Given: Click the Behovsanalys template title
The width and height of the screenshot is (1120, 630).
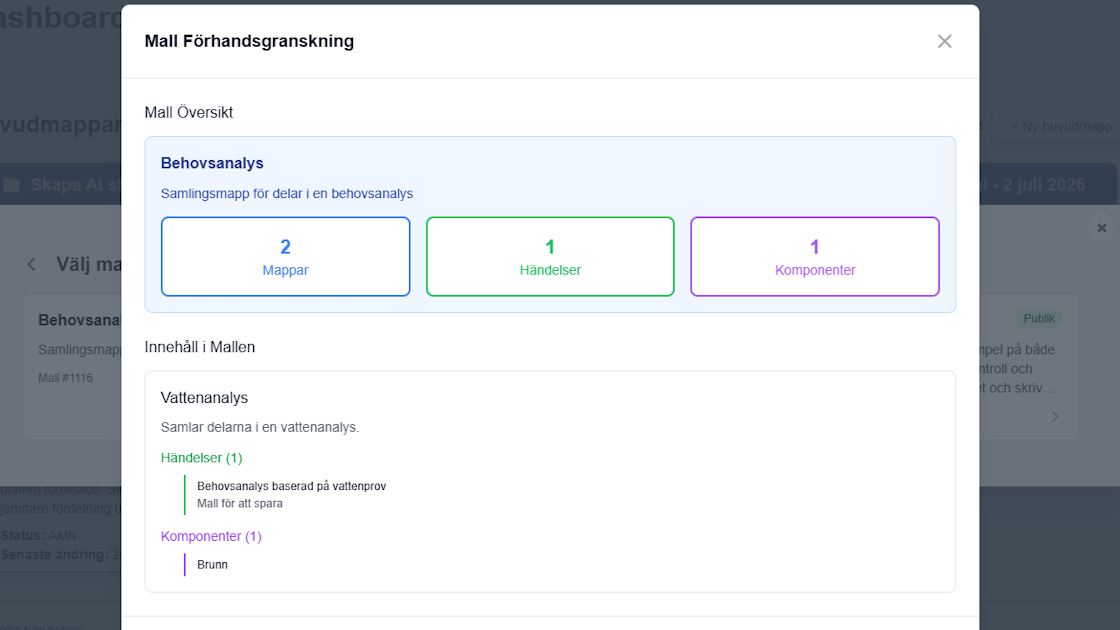Looking at the screenshot, I should pyautogui.click(x=212, y=163).
